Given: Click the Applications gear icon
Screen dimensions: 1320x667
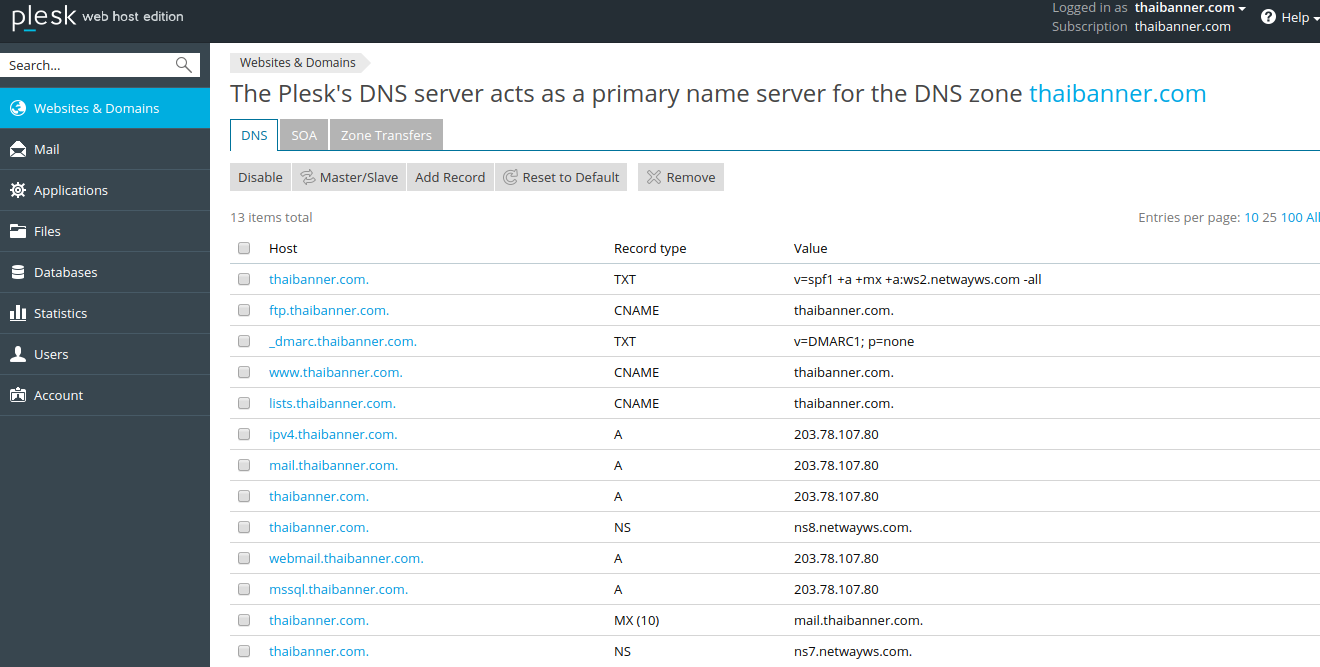Looking at the screenshot, I should click(17, 190).
